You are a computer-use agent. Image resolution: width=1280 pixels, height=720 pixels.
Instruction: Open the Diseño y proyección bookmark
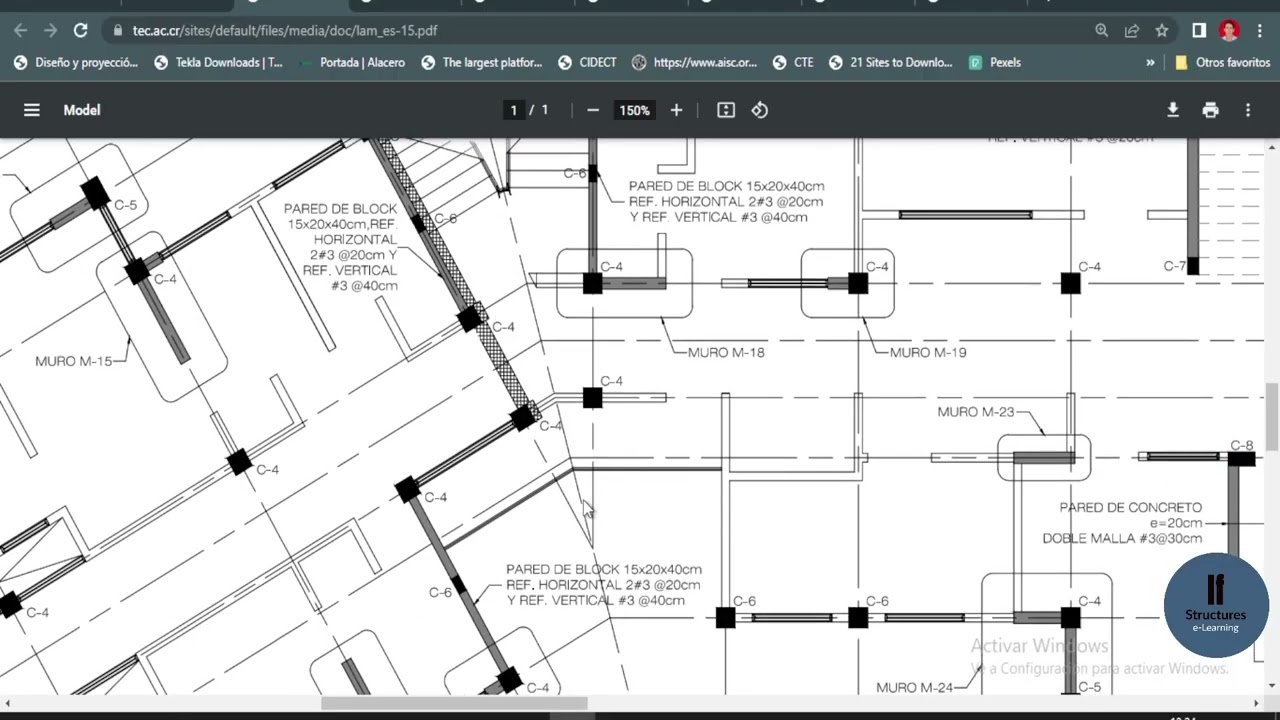[x=76, y=62]
